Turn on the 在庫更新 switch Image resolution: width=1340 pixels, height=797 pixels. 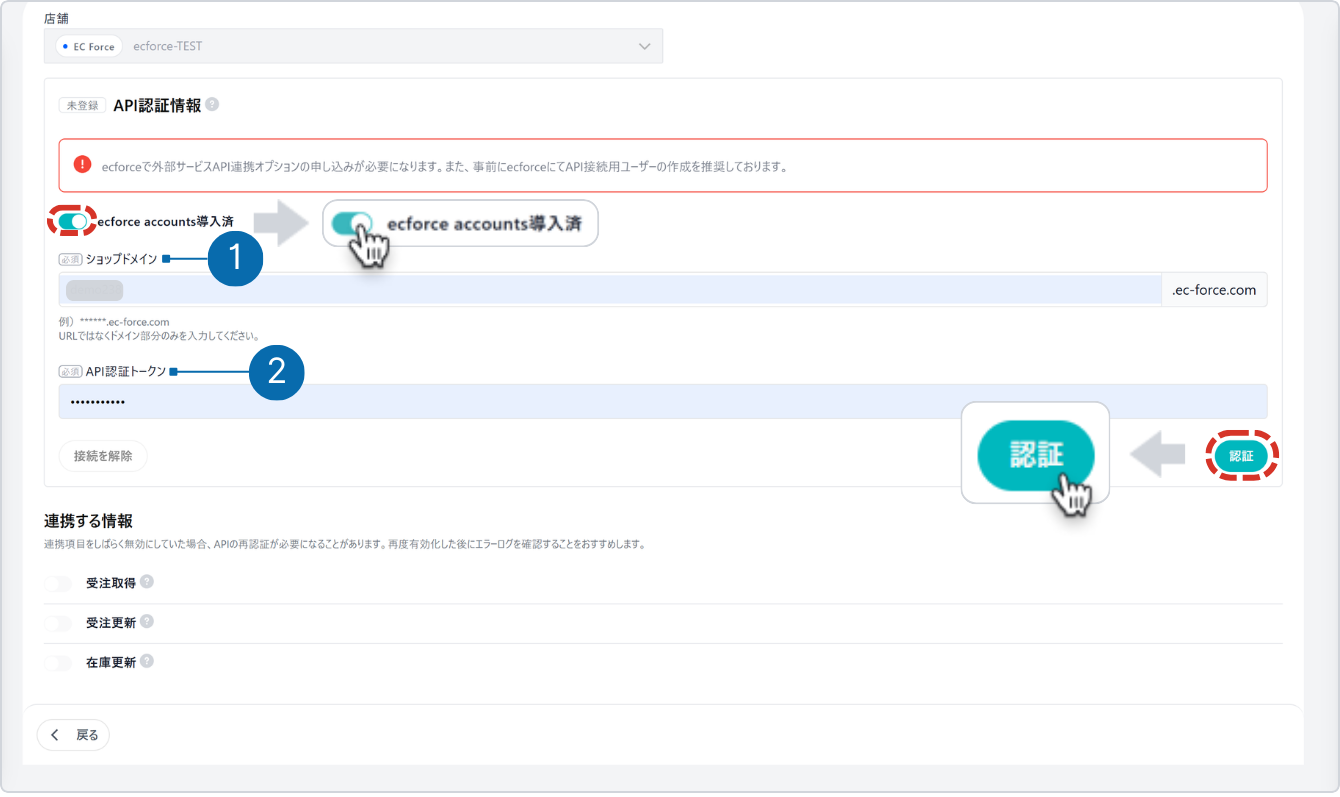[x=58, y=663]
